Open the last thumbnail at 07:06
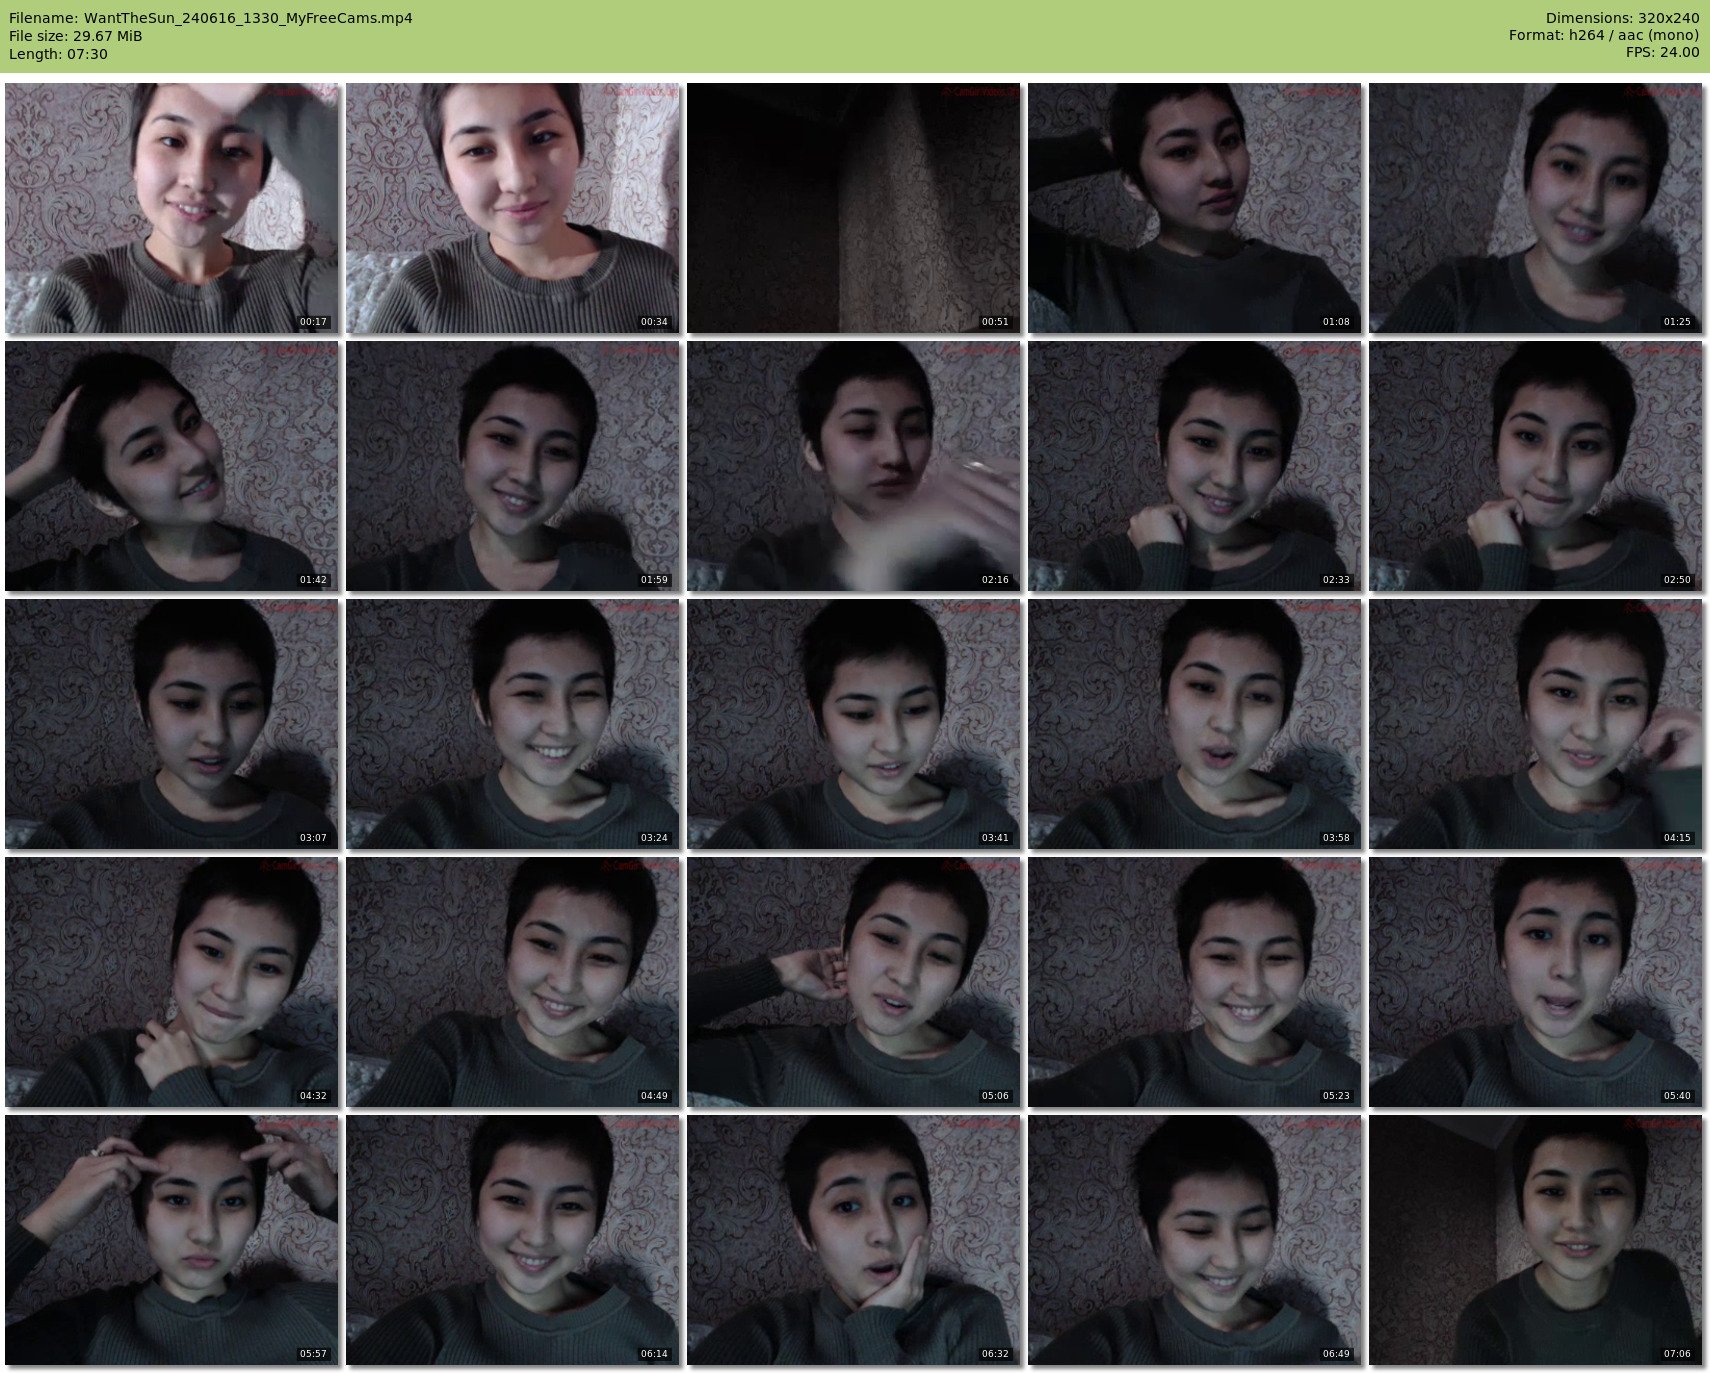 1536,1240
